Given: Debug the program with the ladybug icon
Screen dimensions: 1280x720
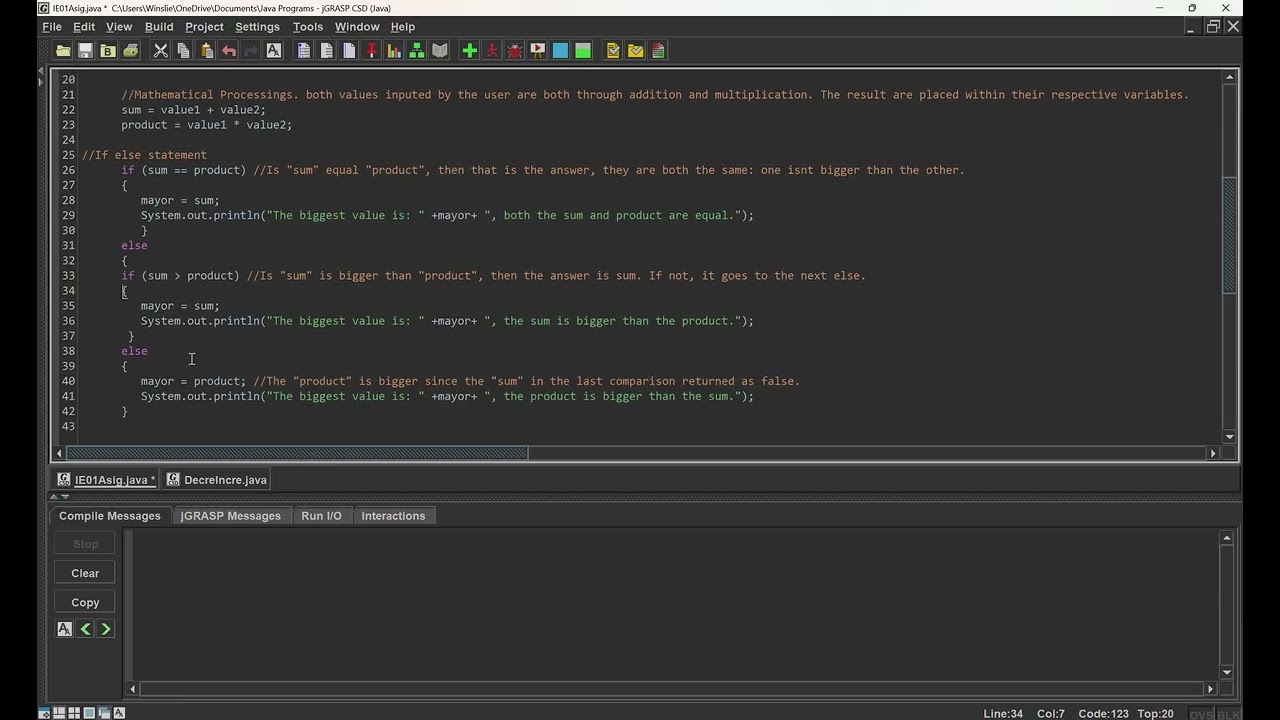Looking at the screenshot, I should (x=515, y=51).
